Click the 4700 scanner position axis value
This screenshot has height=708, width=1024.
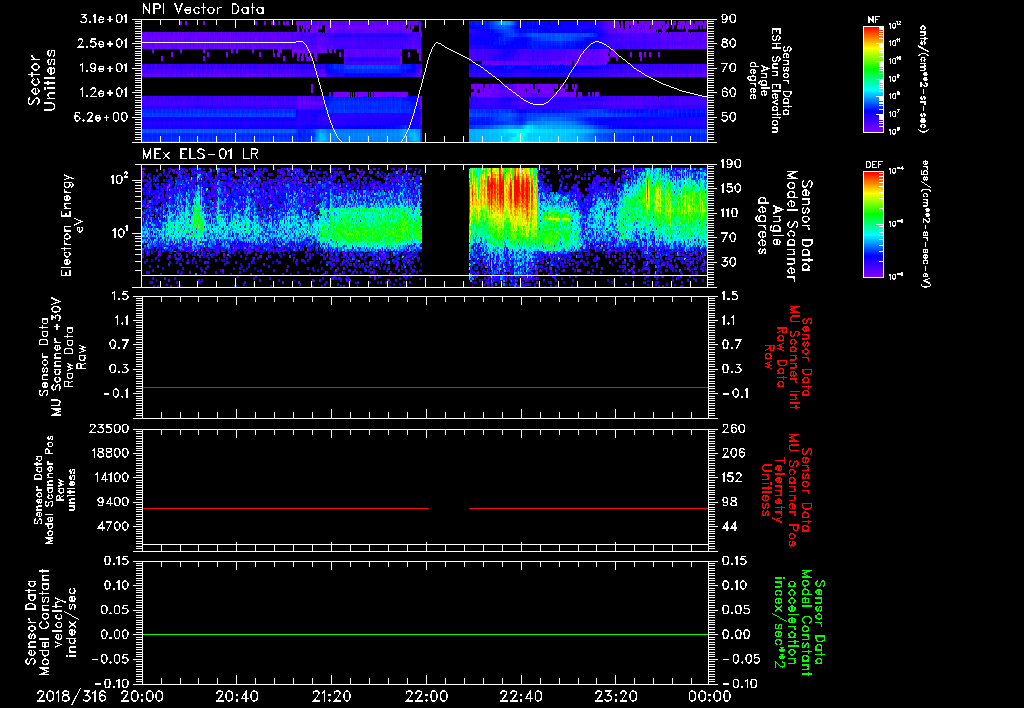(x=114, y=526)
